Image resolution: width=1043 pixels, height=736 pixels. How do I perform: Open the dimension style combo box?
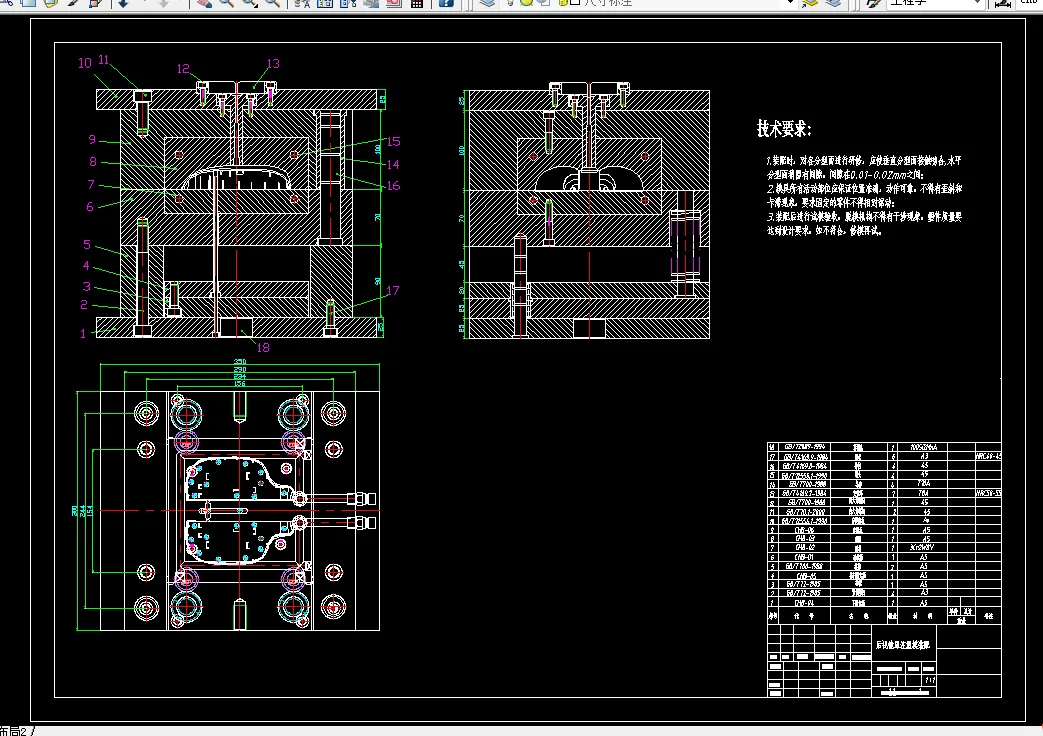pos(1027,3)
